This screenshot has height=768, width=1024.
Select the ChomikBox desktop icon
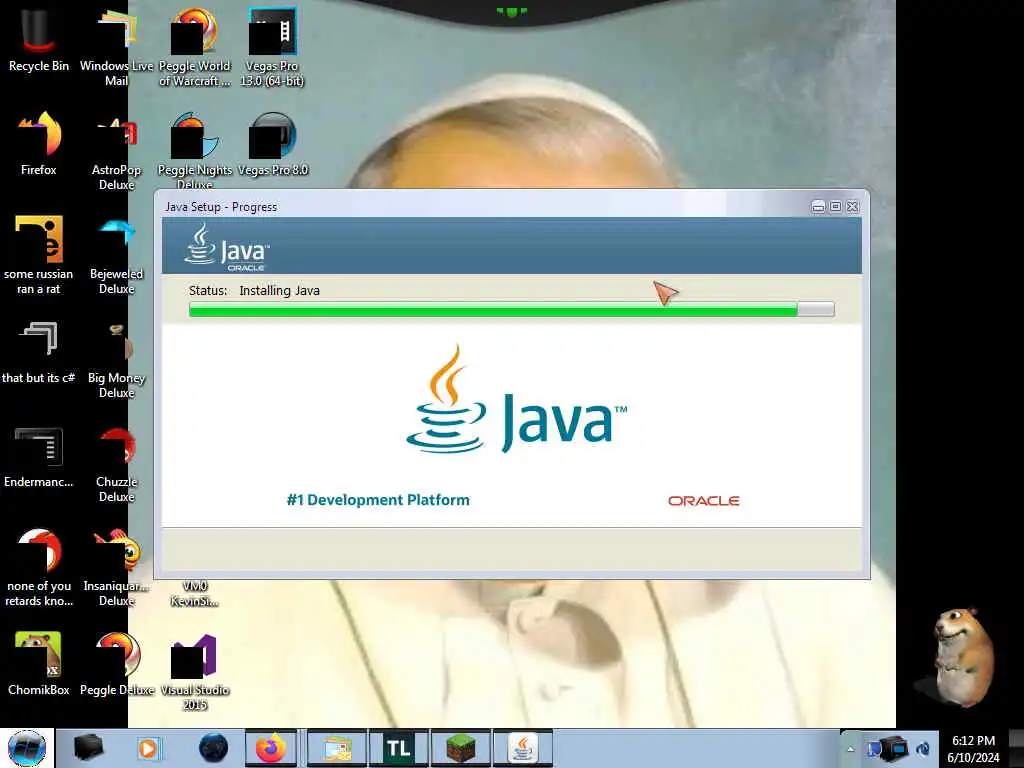tap(39, 663)
